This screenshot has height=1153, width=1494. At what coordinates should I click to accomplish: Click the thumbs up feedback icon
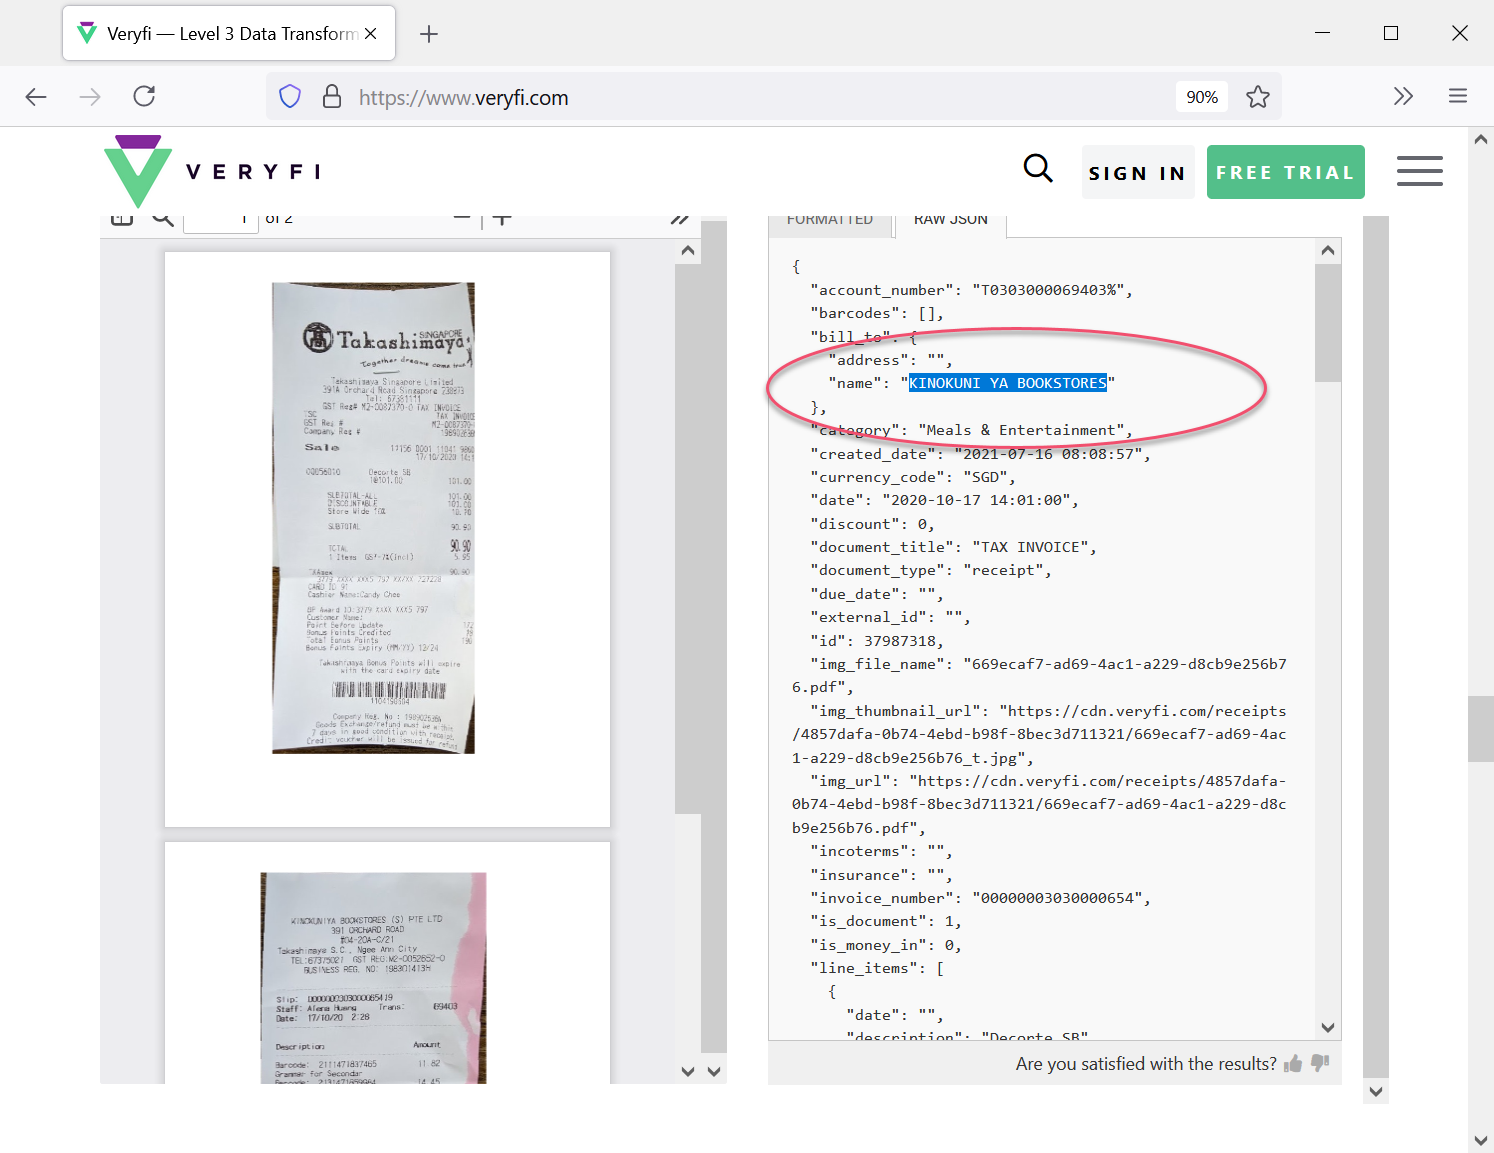(1293, 1064)
